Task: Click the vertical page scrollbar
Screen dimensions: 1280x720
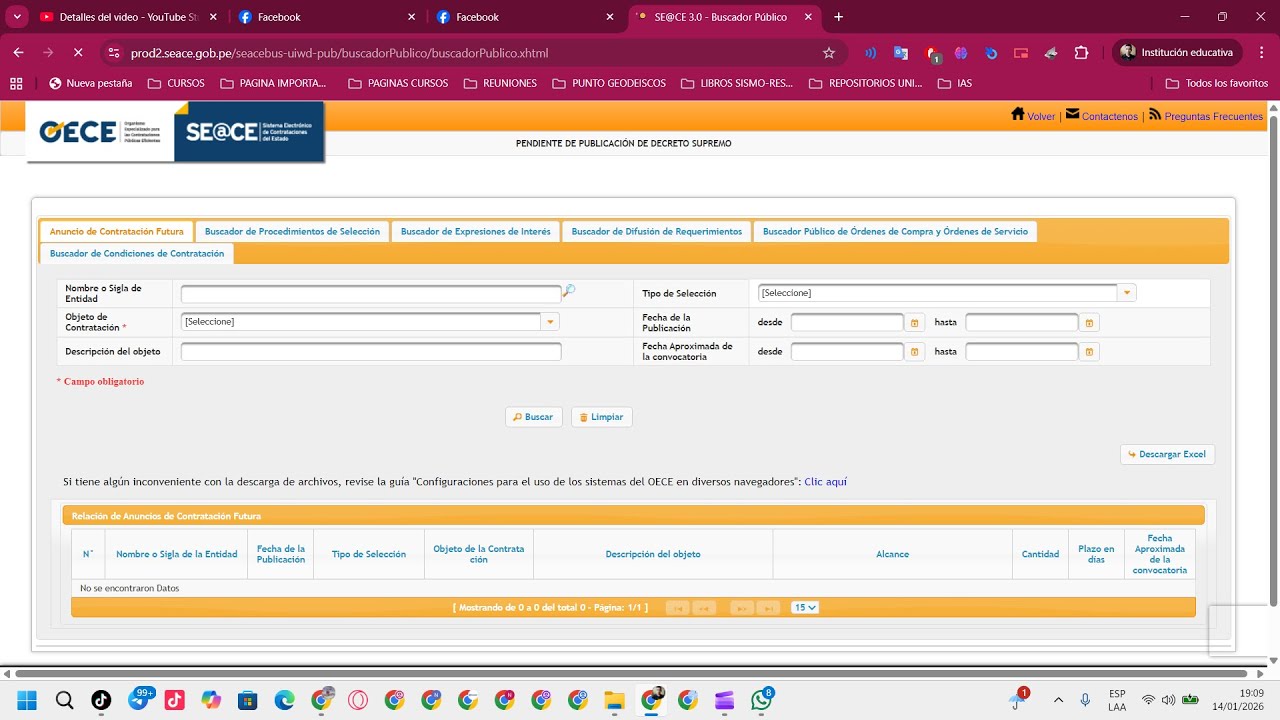Action: click(1273, 359)
